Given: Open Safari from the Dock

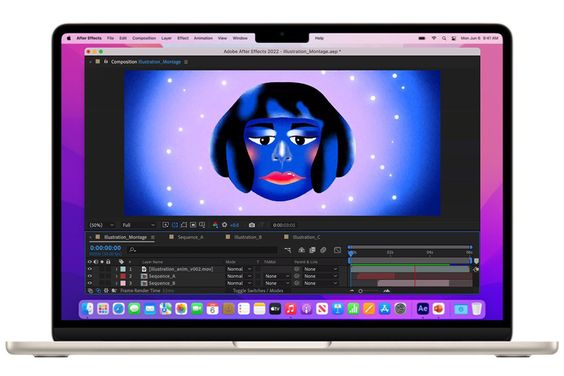Looking at the screenshot, I should (118, 309).
